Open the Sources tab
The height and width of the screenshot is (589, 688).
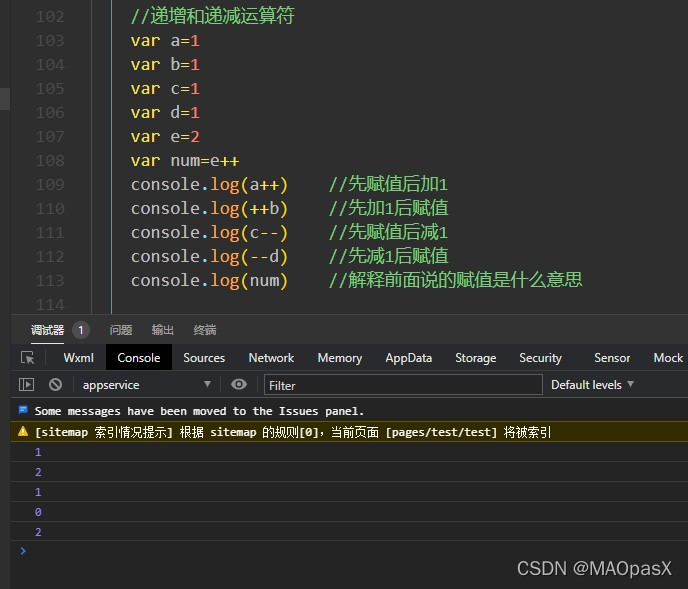(204, 358)
